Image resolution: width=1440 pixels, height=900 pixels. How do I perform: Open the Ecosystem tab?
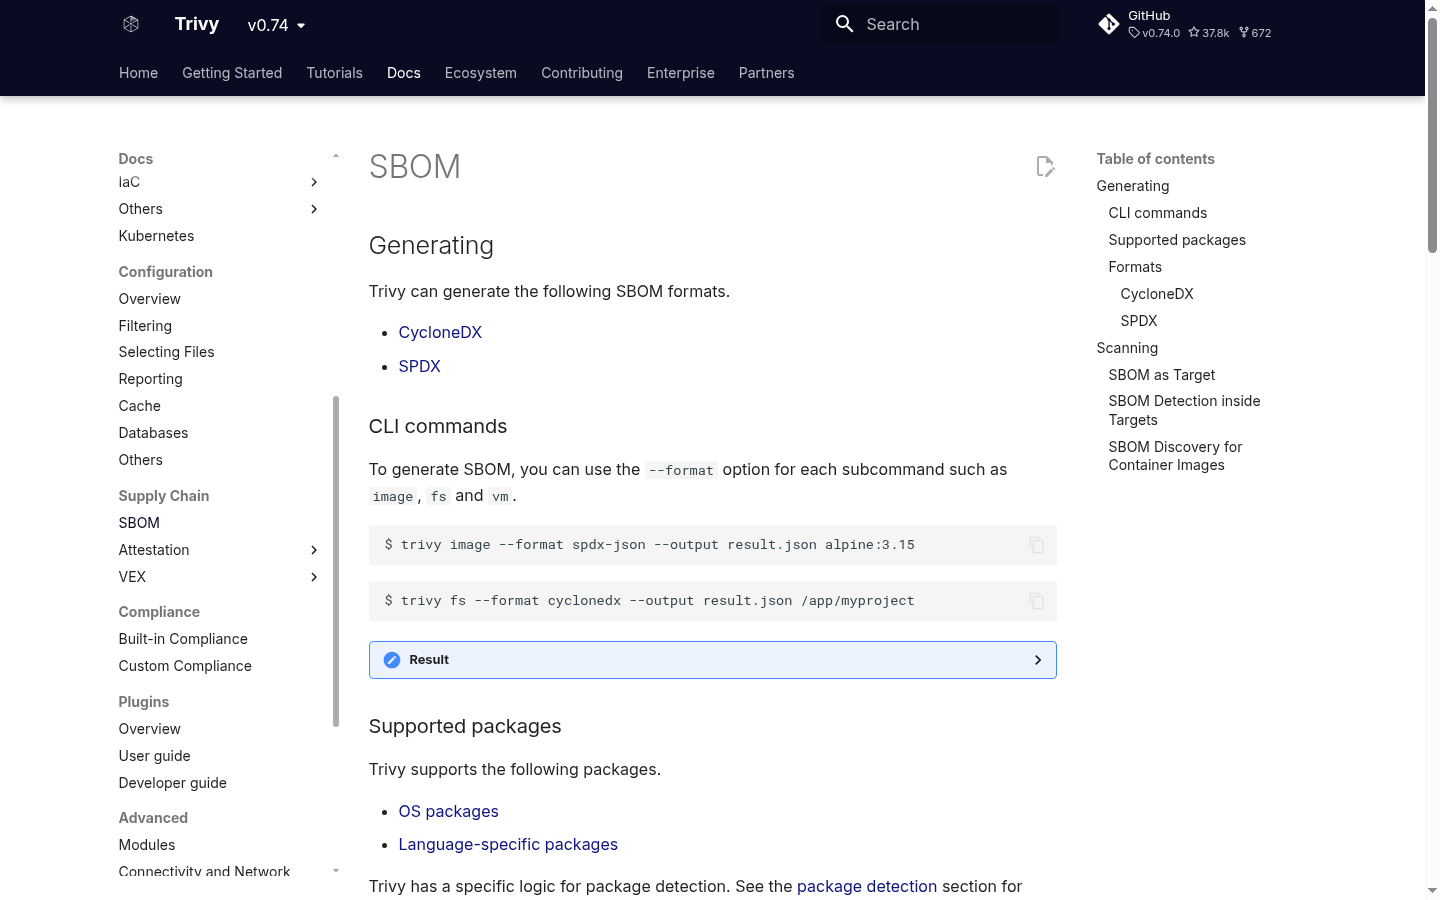tap(481, 73)
